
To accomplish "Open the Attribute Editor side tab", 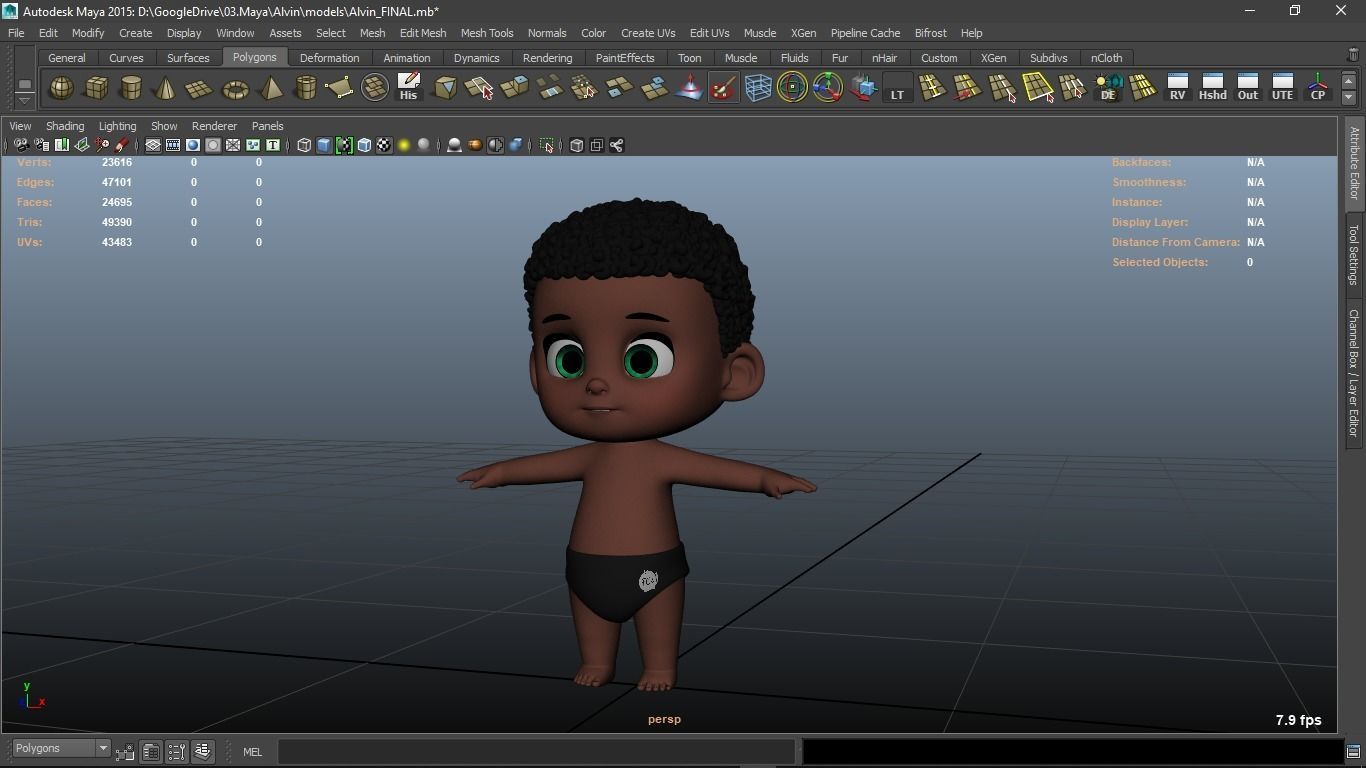I will (x=1354, y=163).
